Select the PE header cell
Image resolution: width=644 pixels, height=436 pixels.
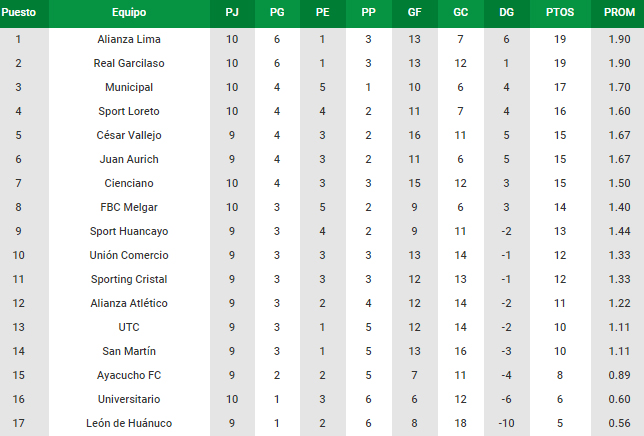click(x=322, y=12)
